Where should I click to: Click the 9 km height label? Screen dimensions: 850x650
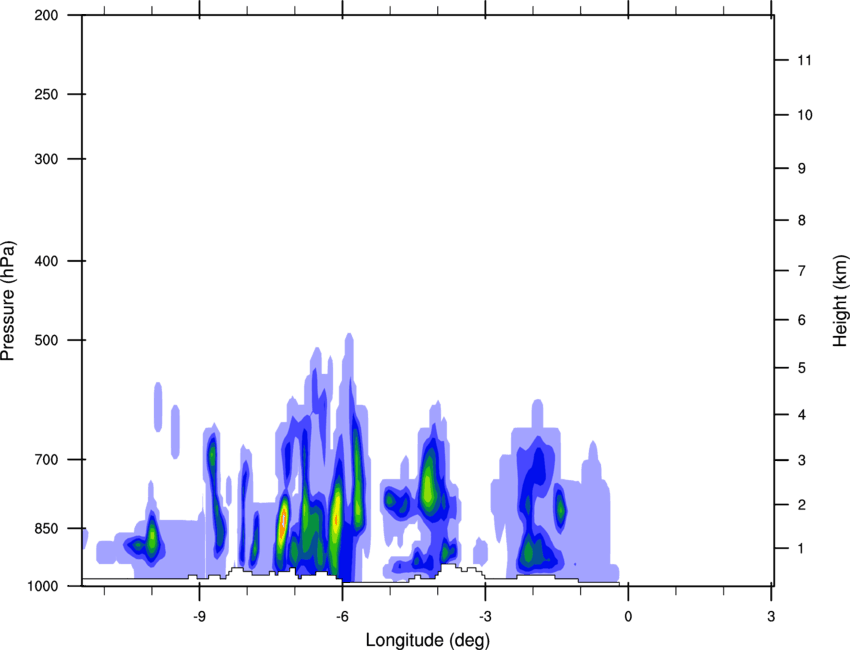(x=801, y=169)
